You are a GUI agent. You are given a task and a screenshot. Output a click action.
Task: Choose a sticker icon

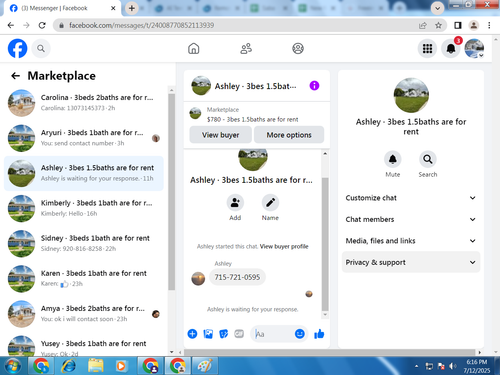pyautogui.click(x=224, y=334)
